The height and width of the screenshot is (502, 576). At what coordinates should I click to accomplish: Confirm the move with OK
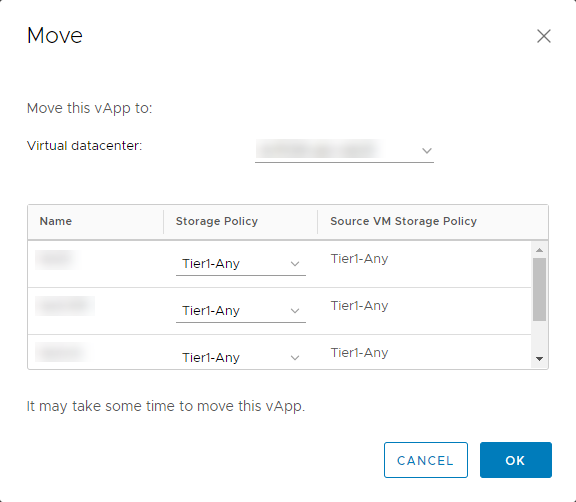click(516, 460)
